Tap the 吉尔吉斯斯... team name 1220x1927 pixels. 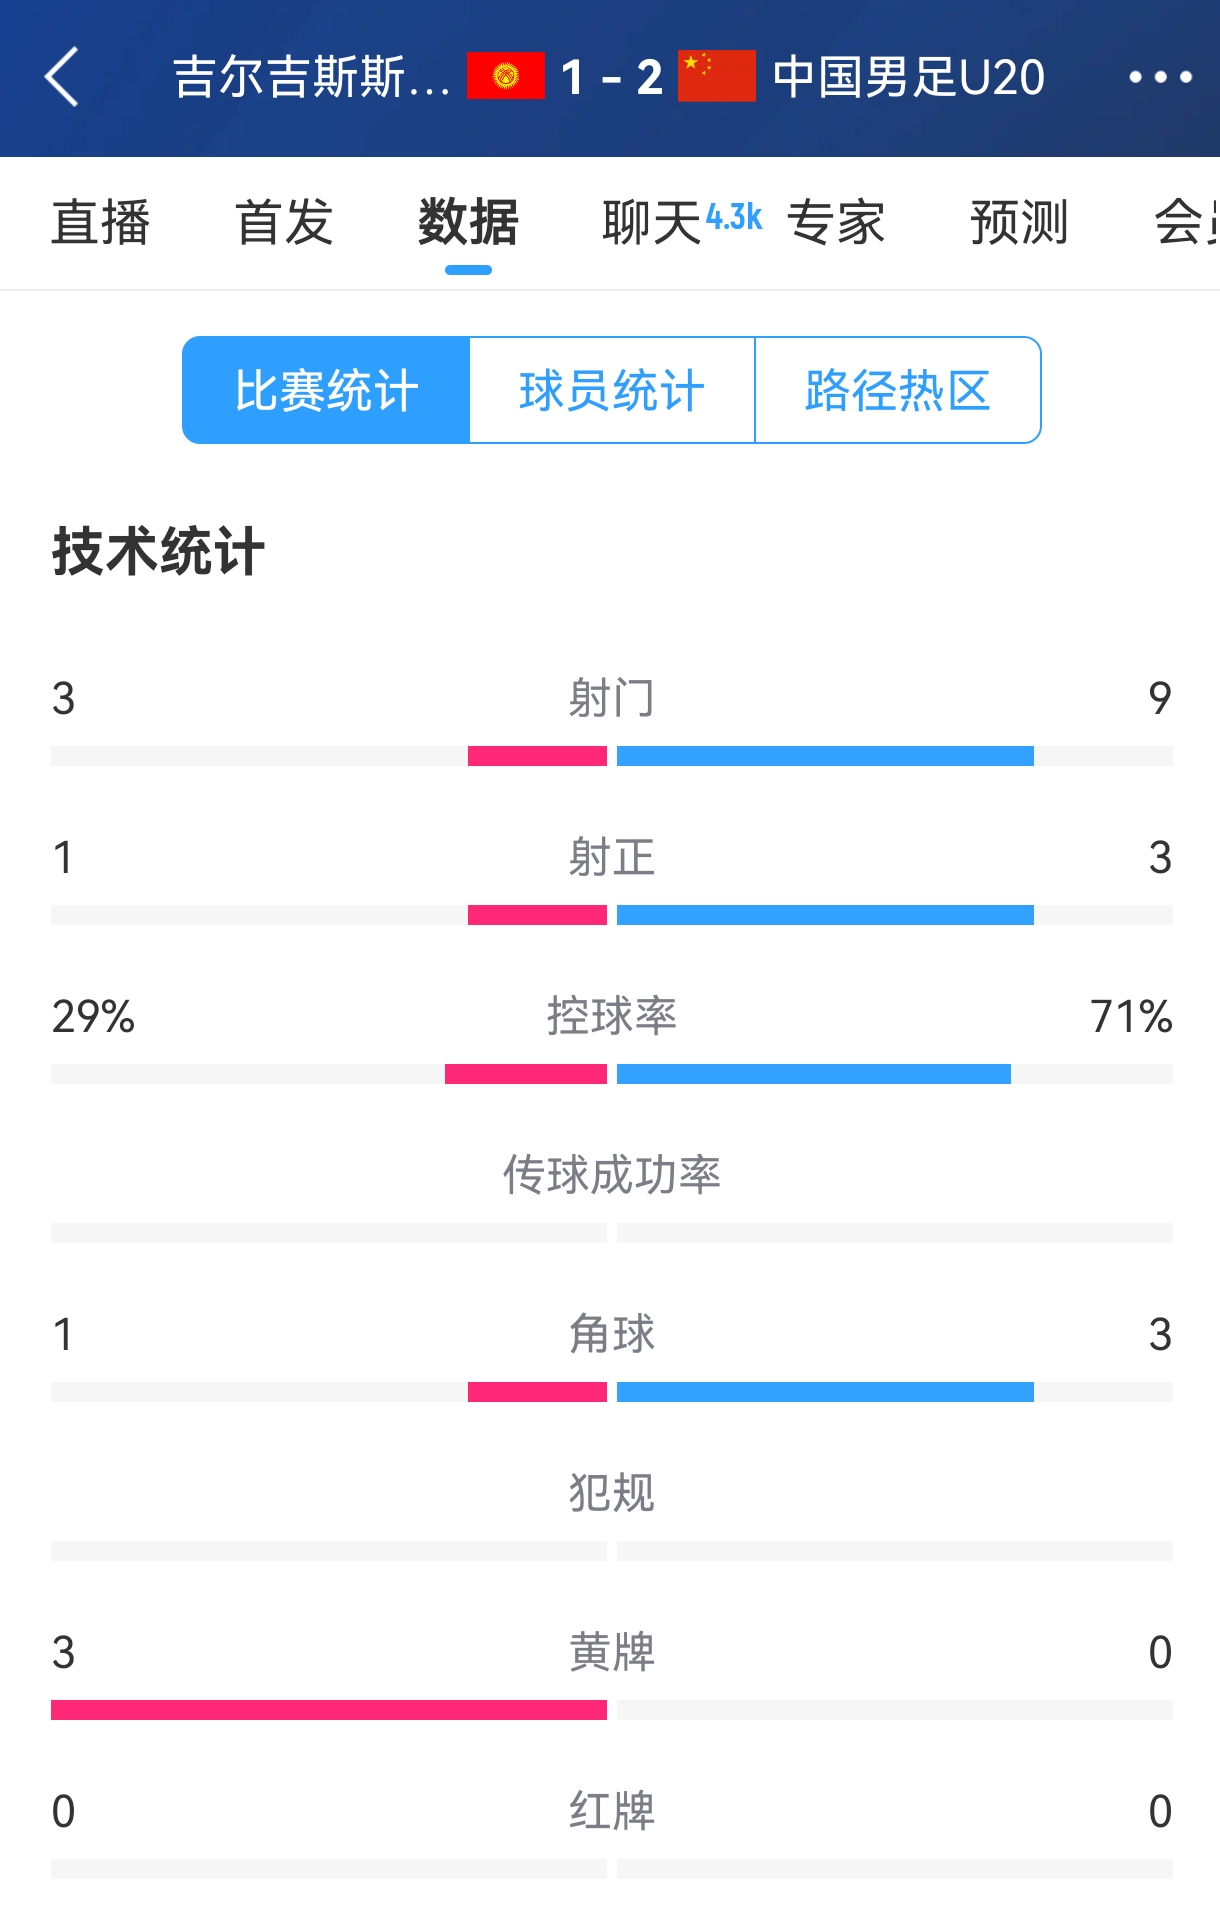tap(312, 77)
